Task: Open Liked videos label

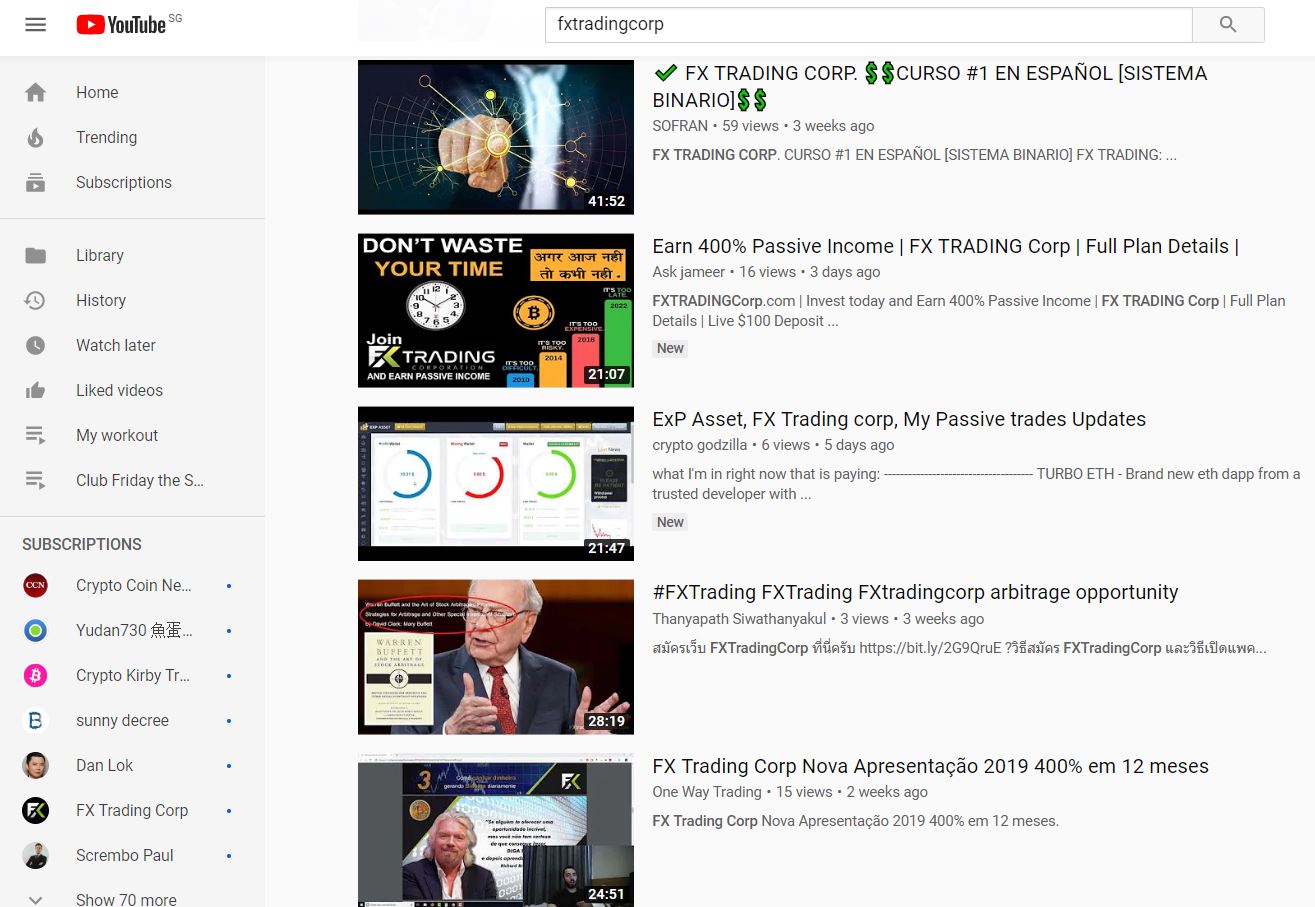Action: 119,390
